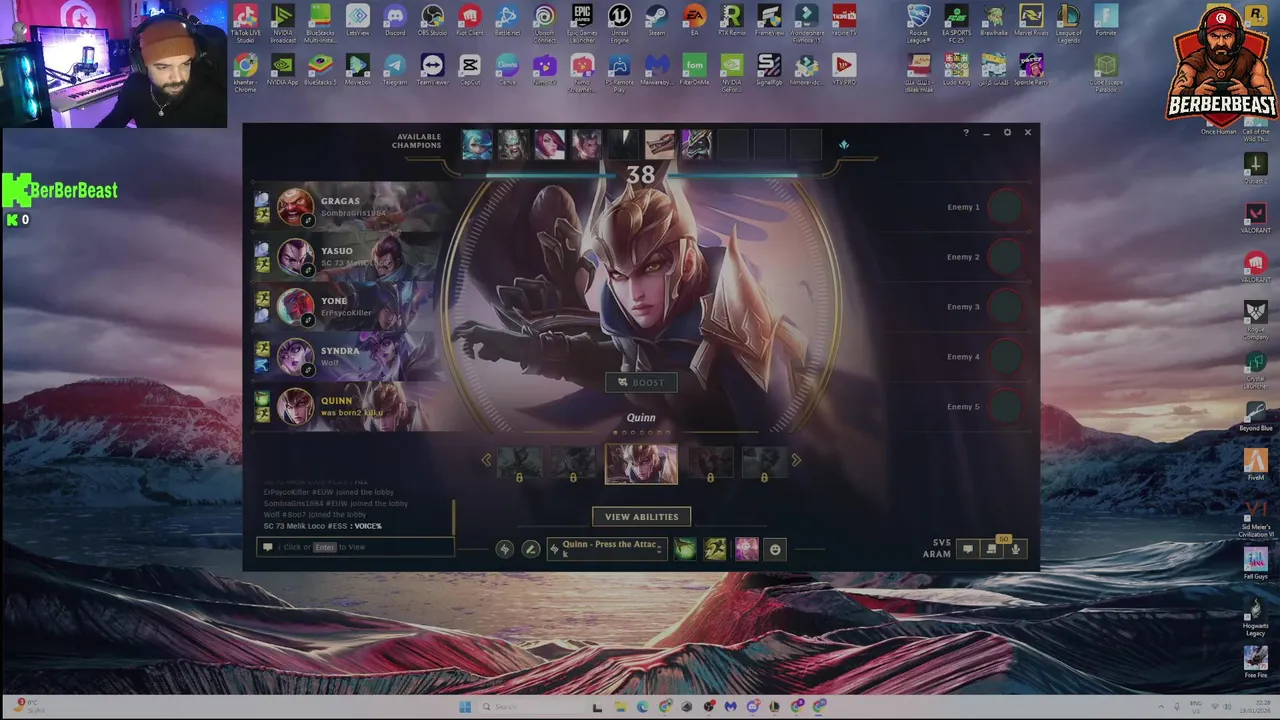Screen dimensions: 1280x720
Task: Open Malwarebytes desktop shortcut
Action: (x=656, y=69)
